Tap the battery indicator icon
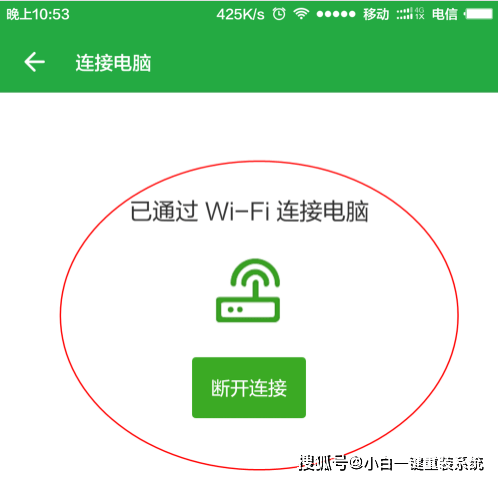The image size is (498, 480). 478,14
